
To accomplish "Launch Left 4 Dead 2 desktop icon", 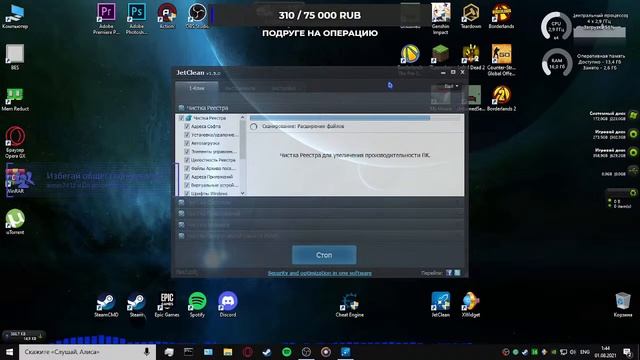I will click(471, 57).
